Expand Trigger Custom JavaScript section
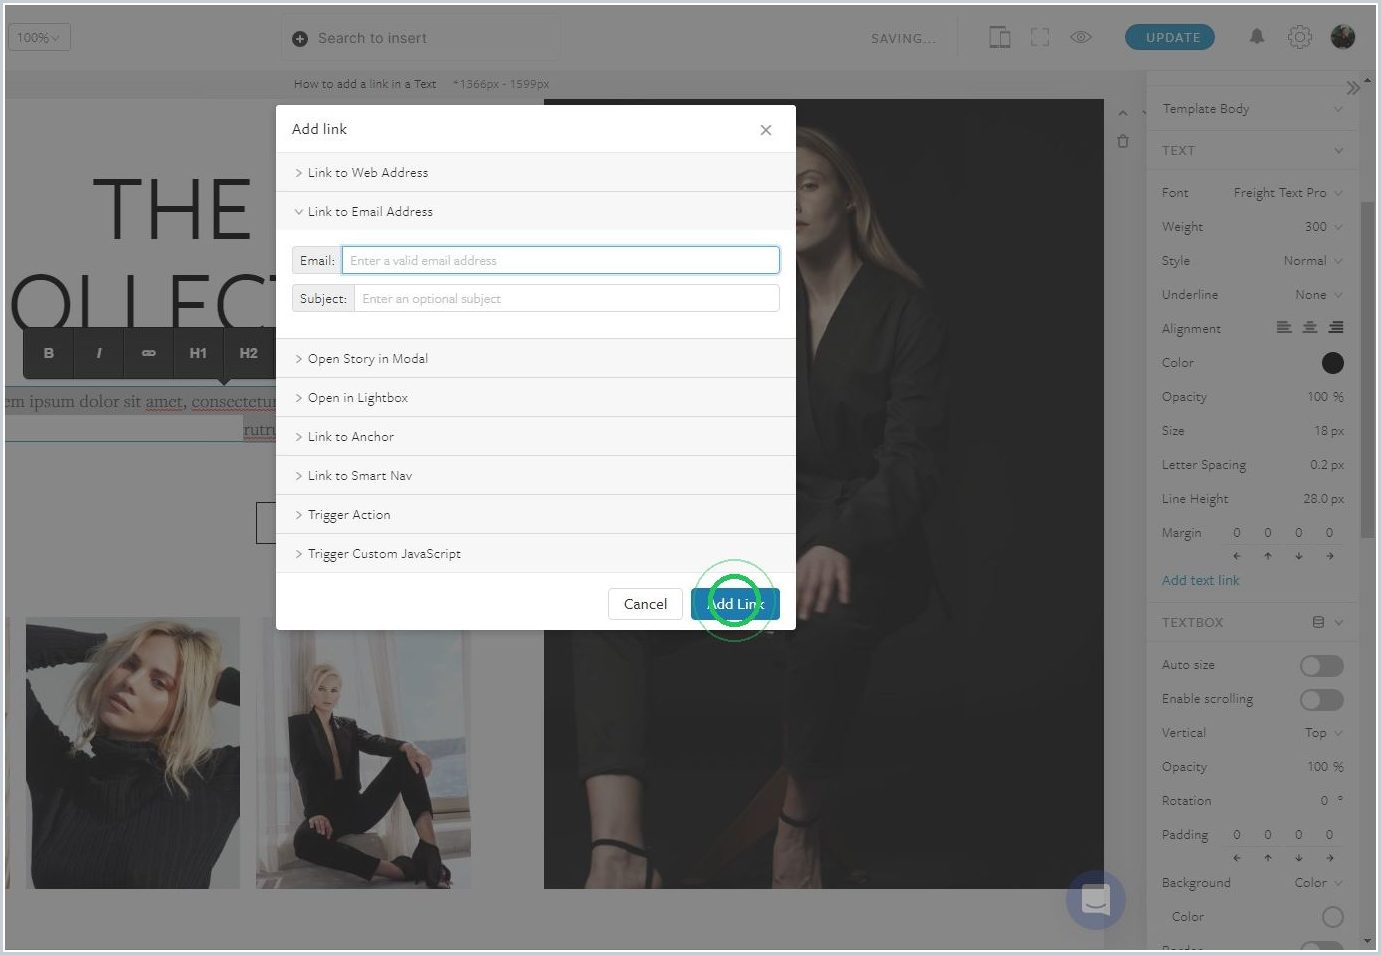 pos(536,554)
